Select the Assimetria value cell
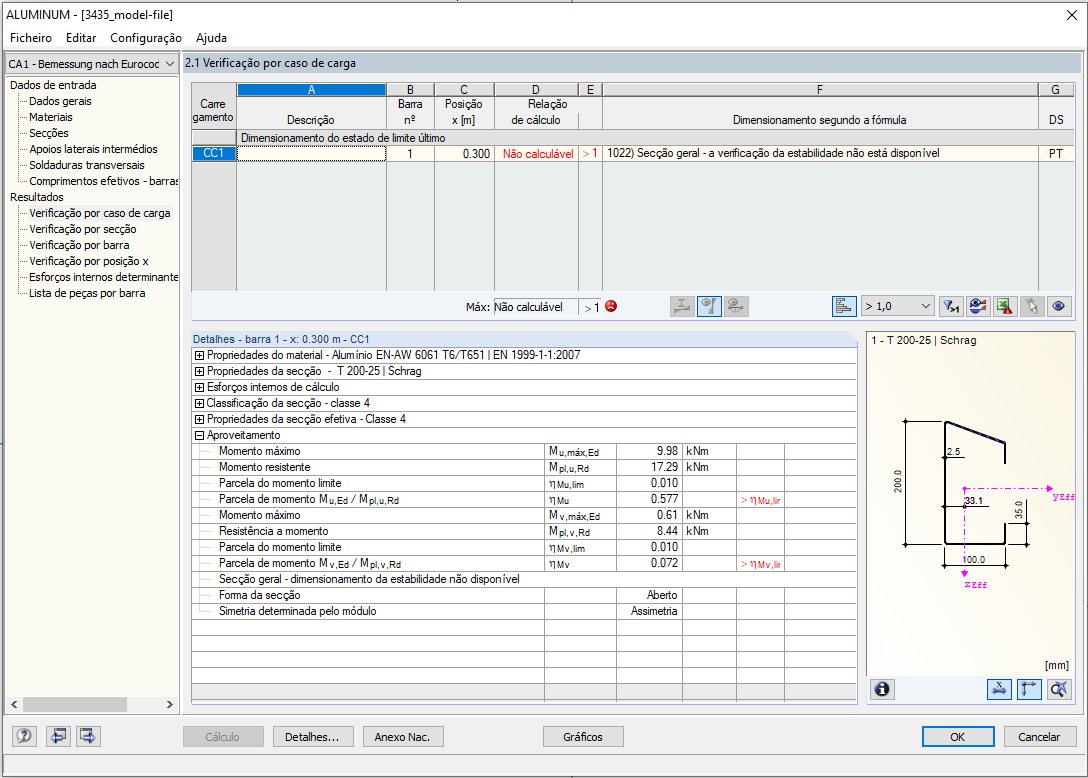Viewport: 1088px width, 778px height. 649,611
